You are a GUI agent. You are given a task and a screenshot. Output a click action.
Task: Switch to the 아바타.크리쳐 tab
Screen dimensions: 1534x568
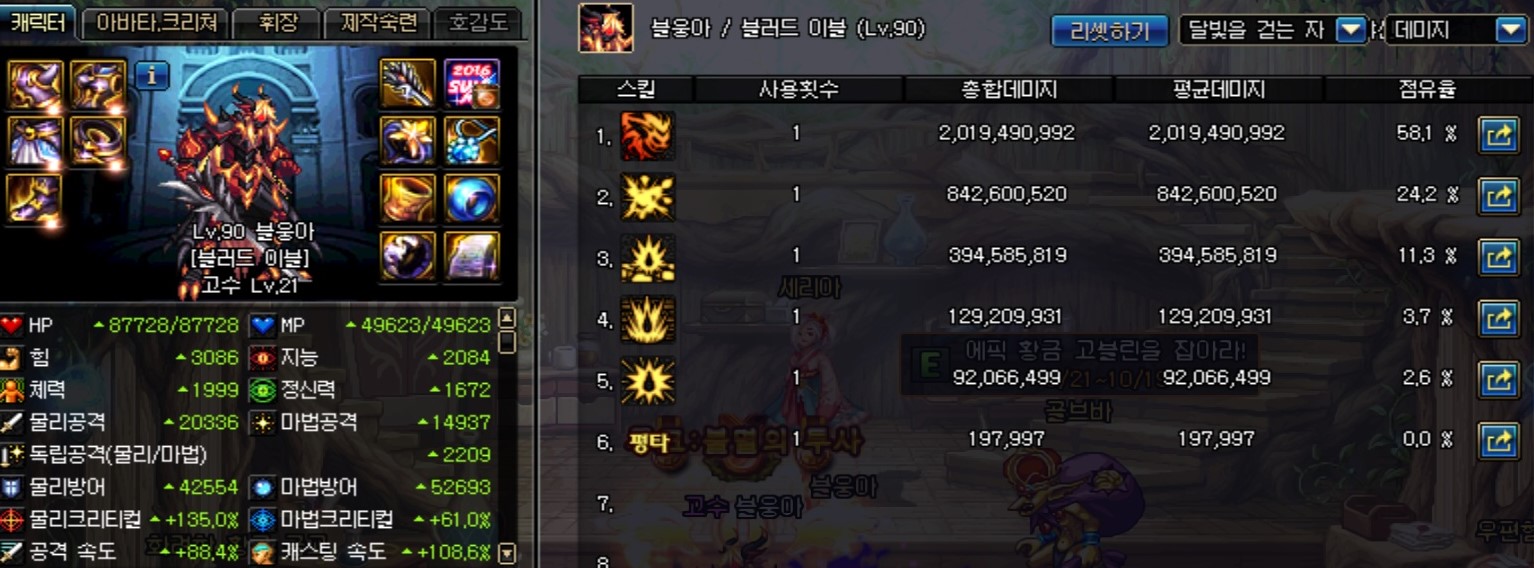coord(156,23)
